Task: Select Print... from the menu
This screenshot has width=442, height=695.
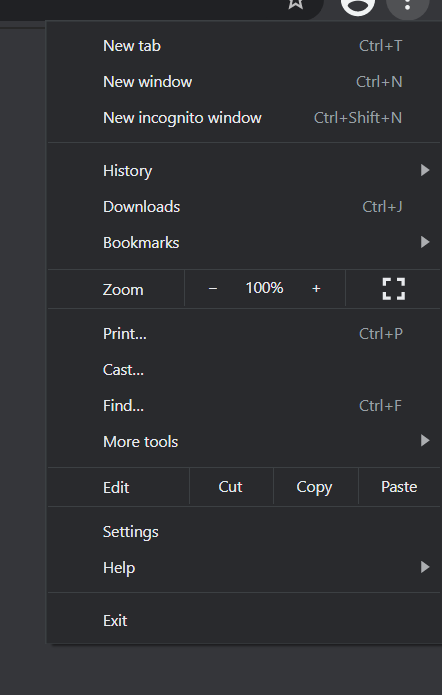Action: tap(245, 333)
